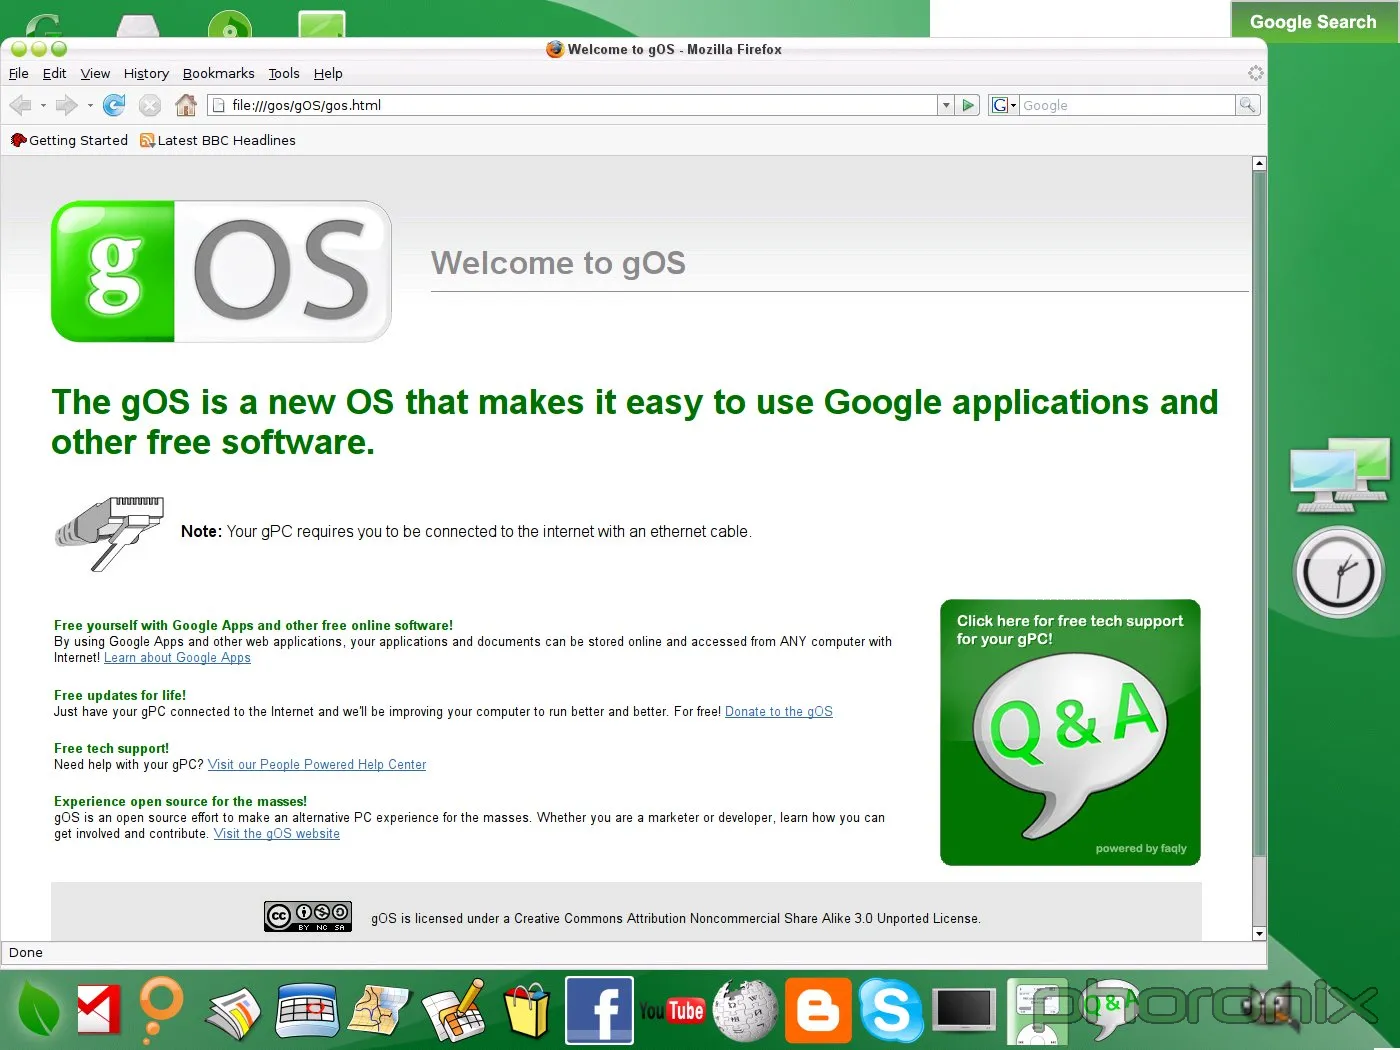
Task: Open the Back history dropdown arrow
Action: point(43,105)
